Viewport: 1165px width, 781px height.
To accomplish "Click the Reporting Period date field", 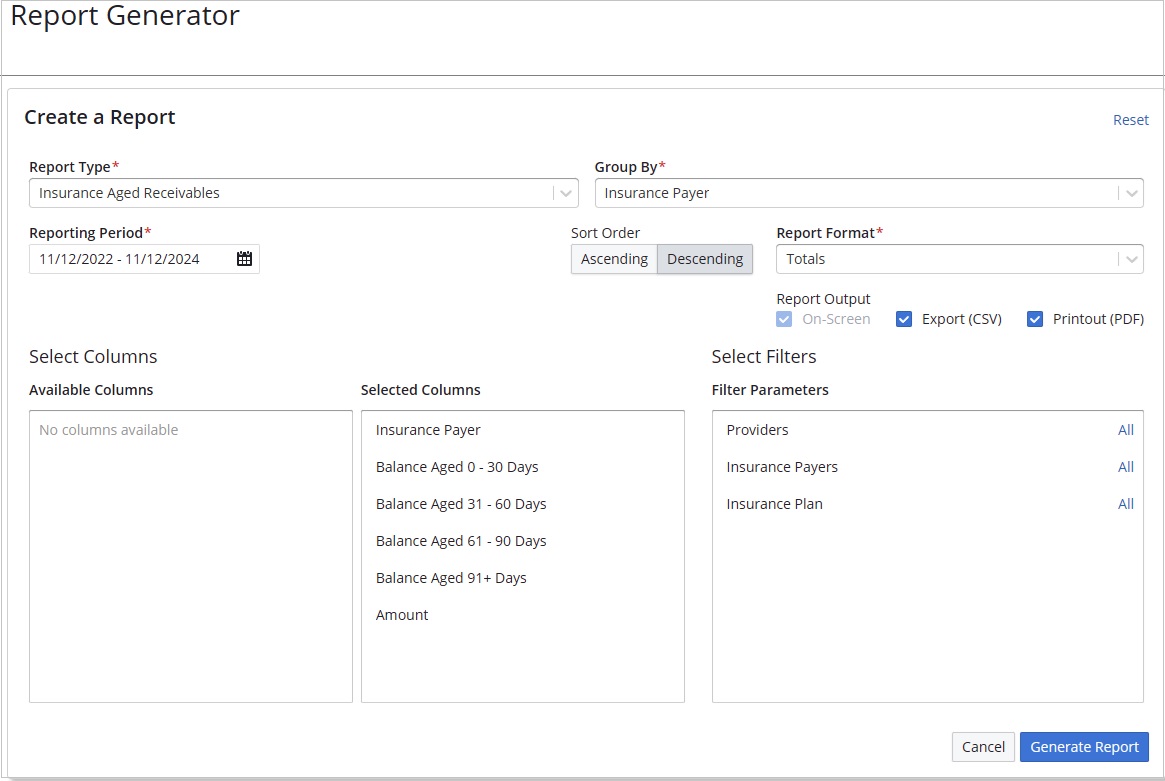I will pyautogui.click(x=130, y=259).
